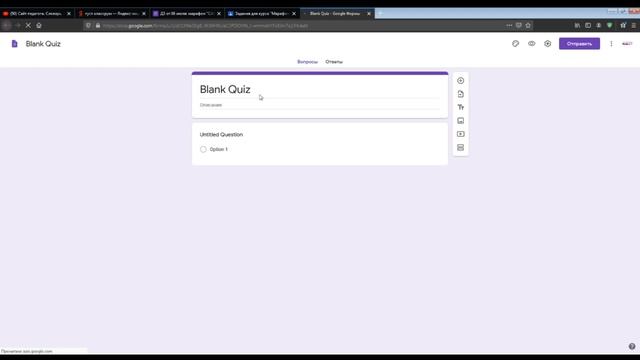
Task: Click the green shield extension icon
Action: click(x=609, y=25)
